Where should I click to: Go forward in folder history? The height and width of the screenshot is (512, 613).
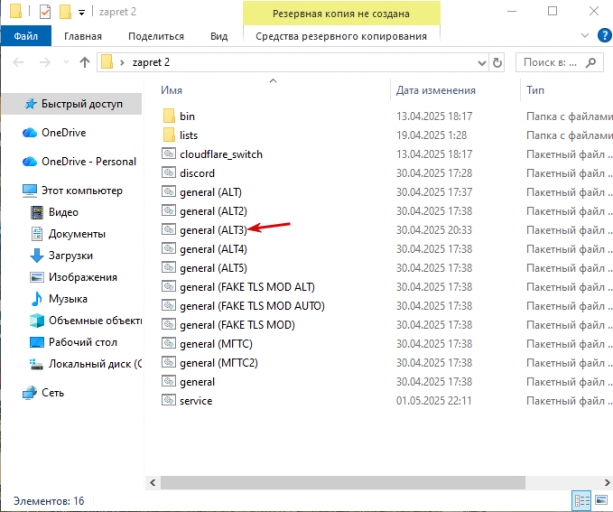coord(45,62)
